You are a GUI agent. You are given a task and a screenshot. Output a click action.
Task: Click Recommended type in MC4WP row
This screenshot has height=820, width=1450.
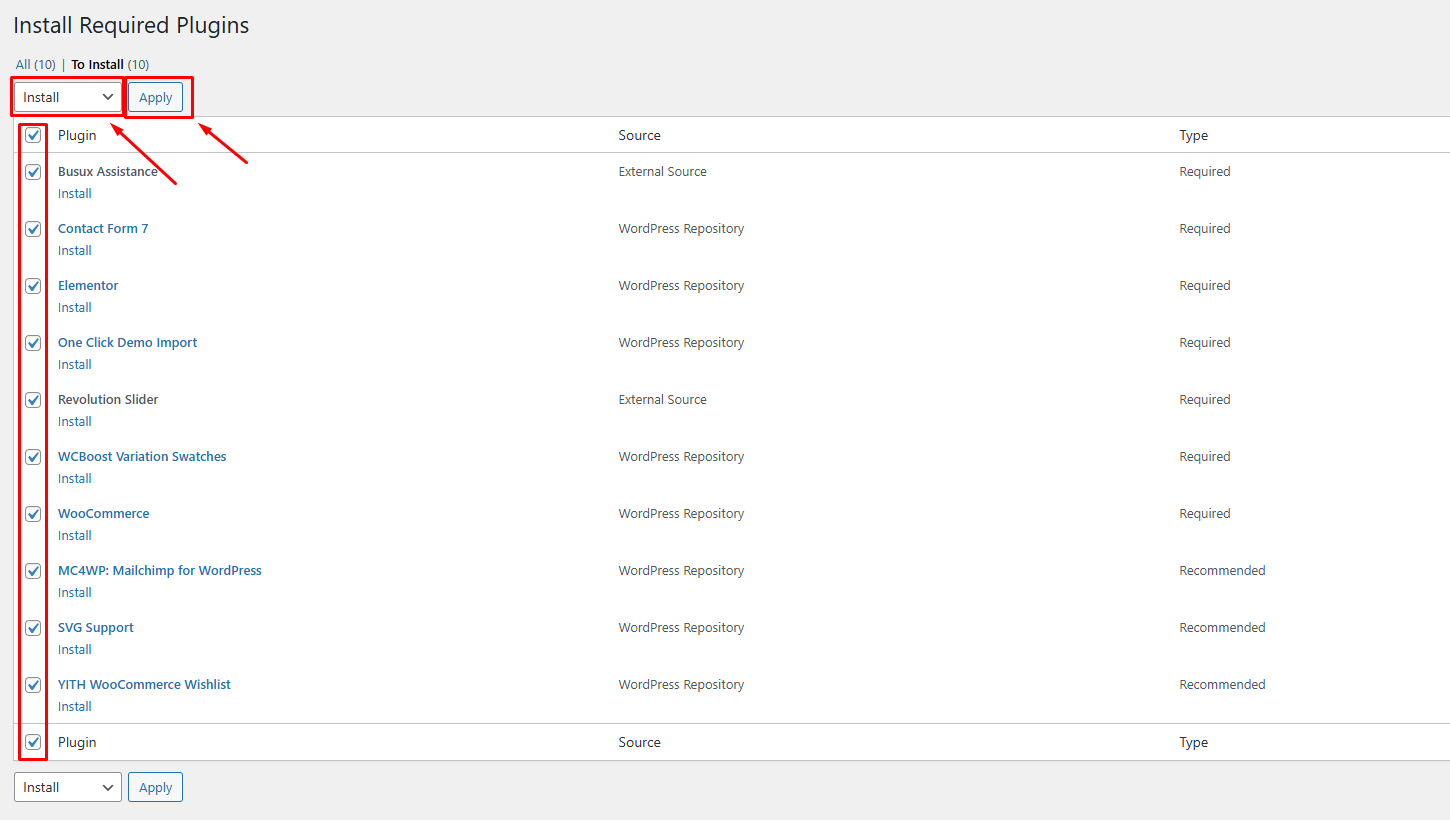click(1222, 571)
